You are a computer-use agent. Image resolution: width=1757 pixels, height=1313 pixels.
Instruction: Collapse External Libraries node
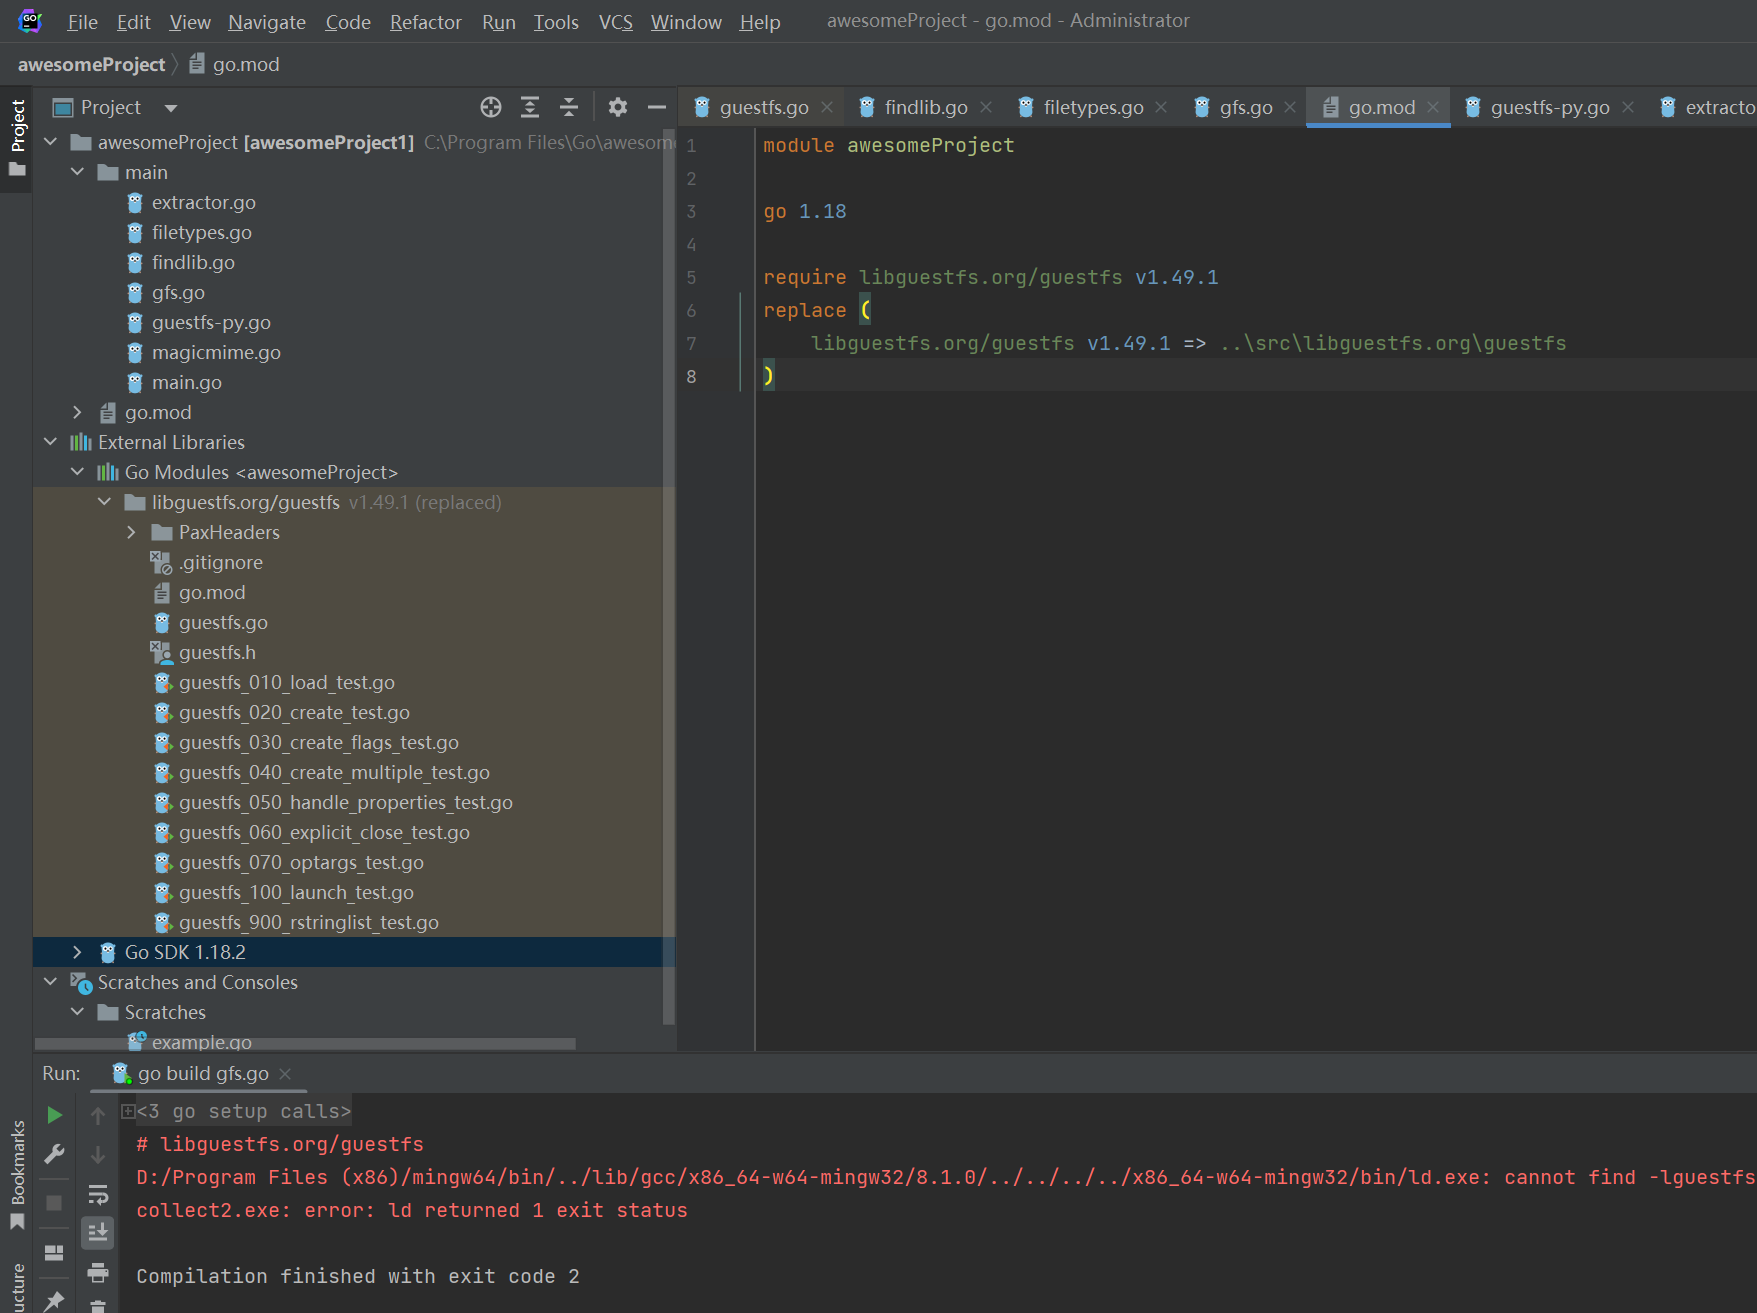tap(51, 442)
